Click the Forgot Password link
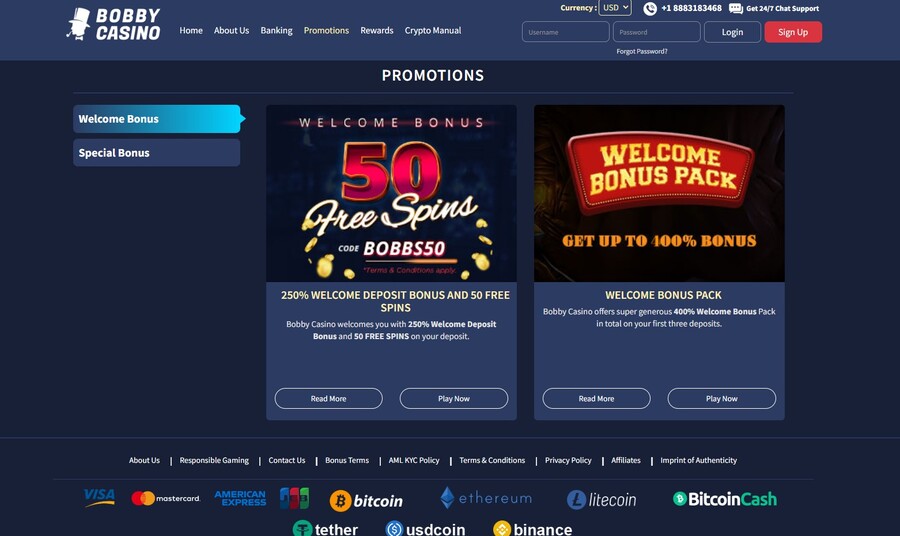Image resolution: width=900 pixels, height=536 pixels. [x=642, y=51]
